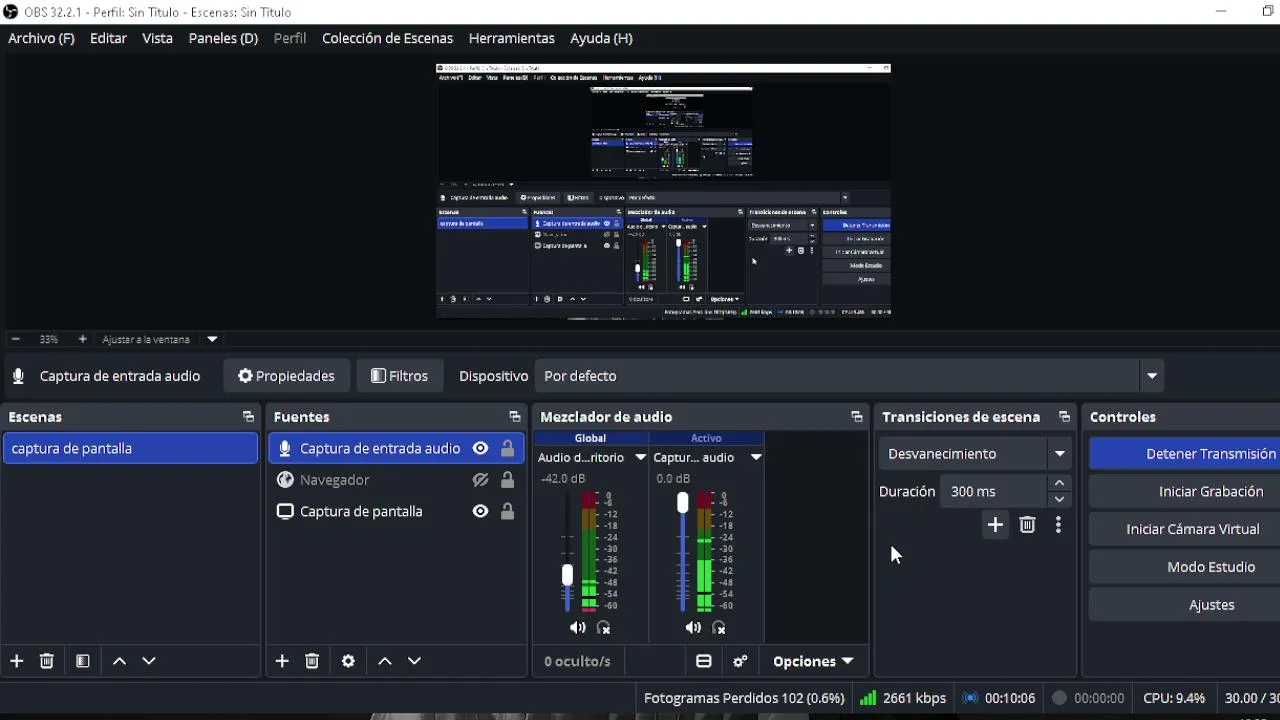Move source down arrow in Fuentes

coord(414,661)
